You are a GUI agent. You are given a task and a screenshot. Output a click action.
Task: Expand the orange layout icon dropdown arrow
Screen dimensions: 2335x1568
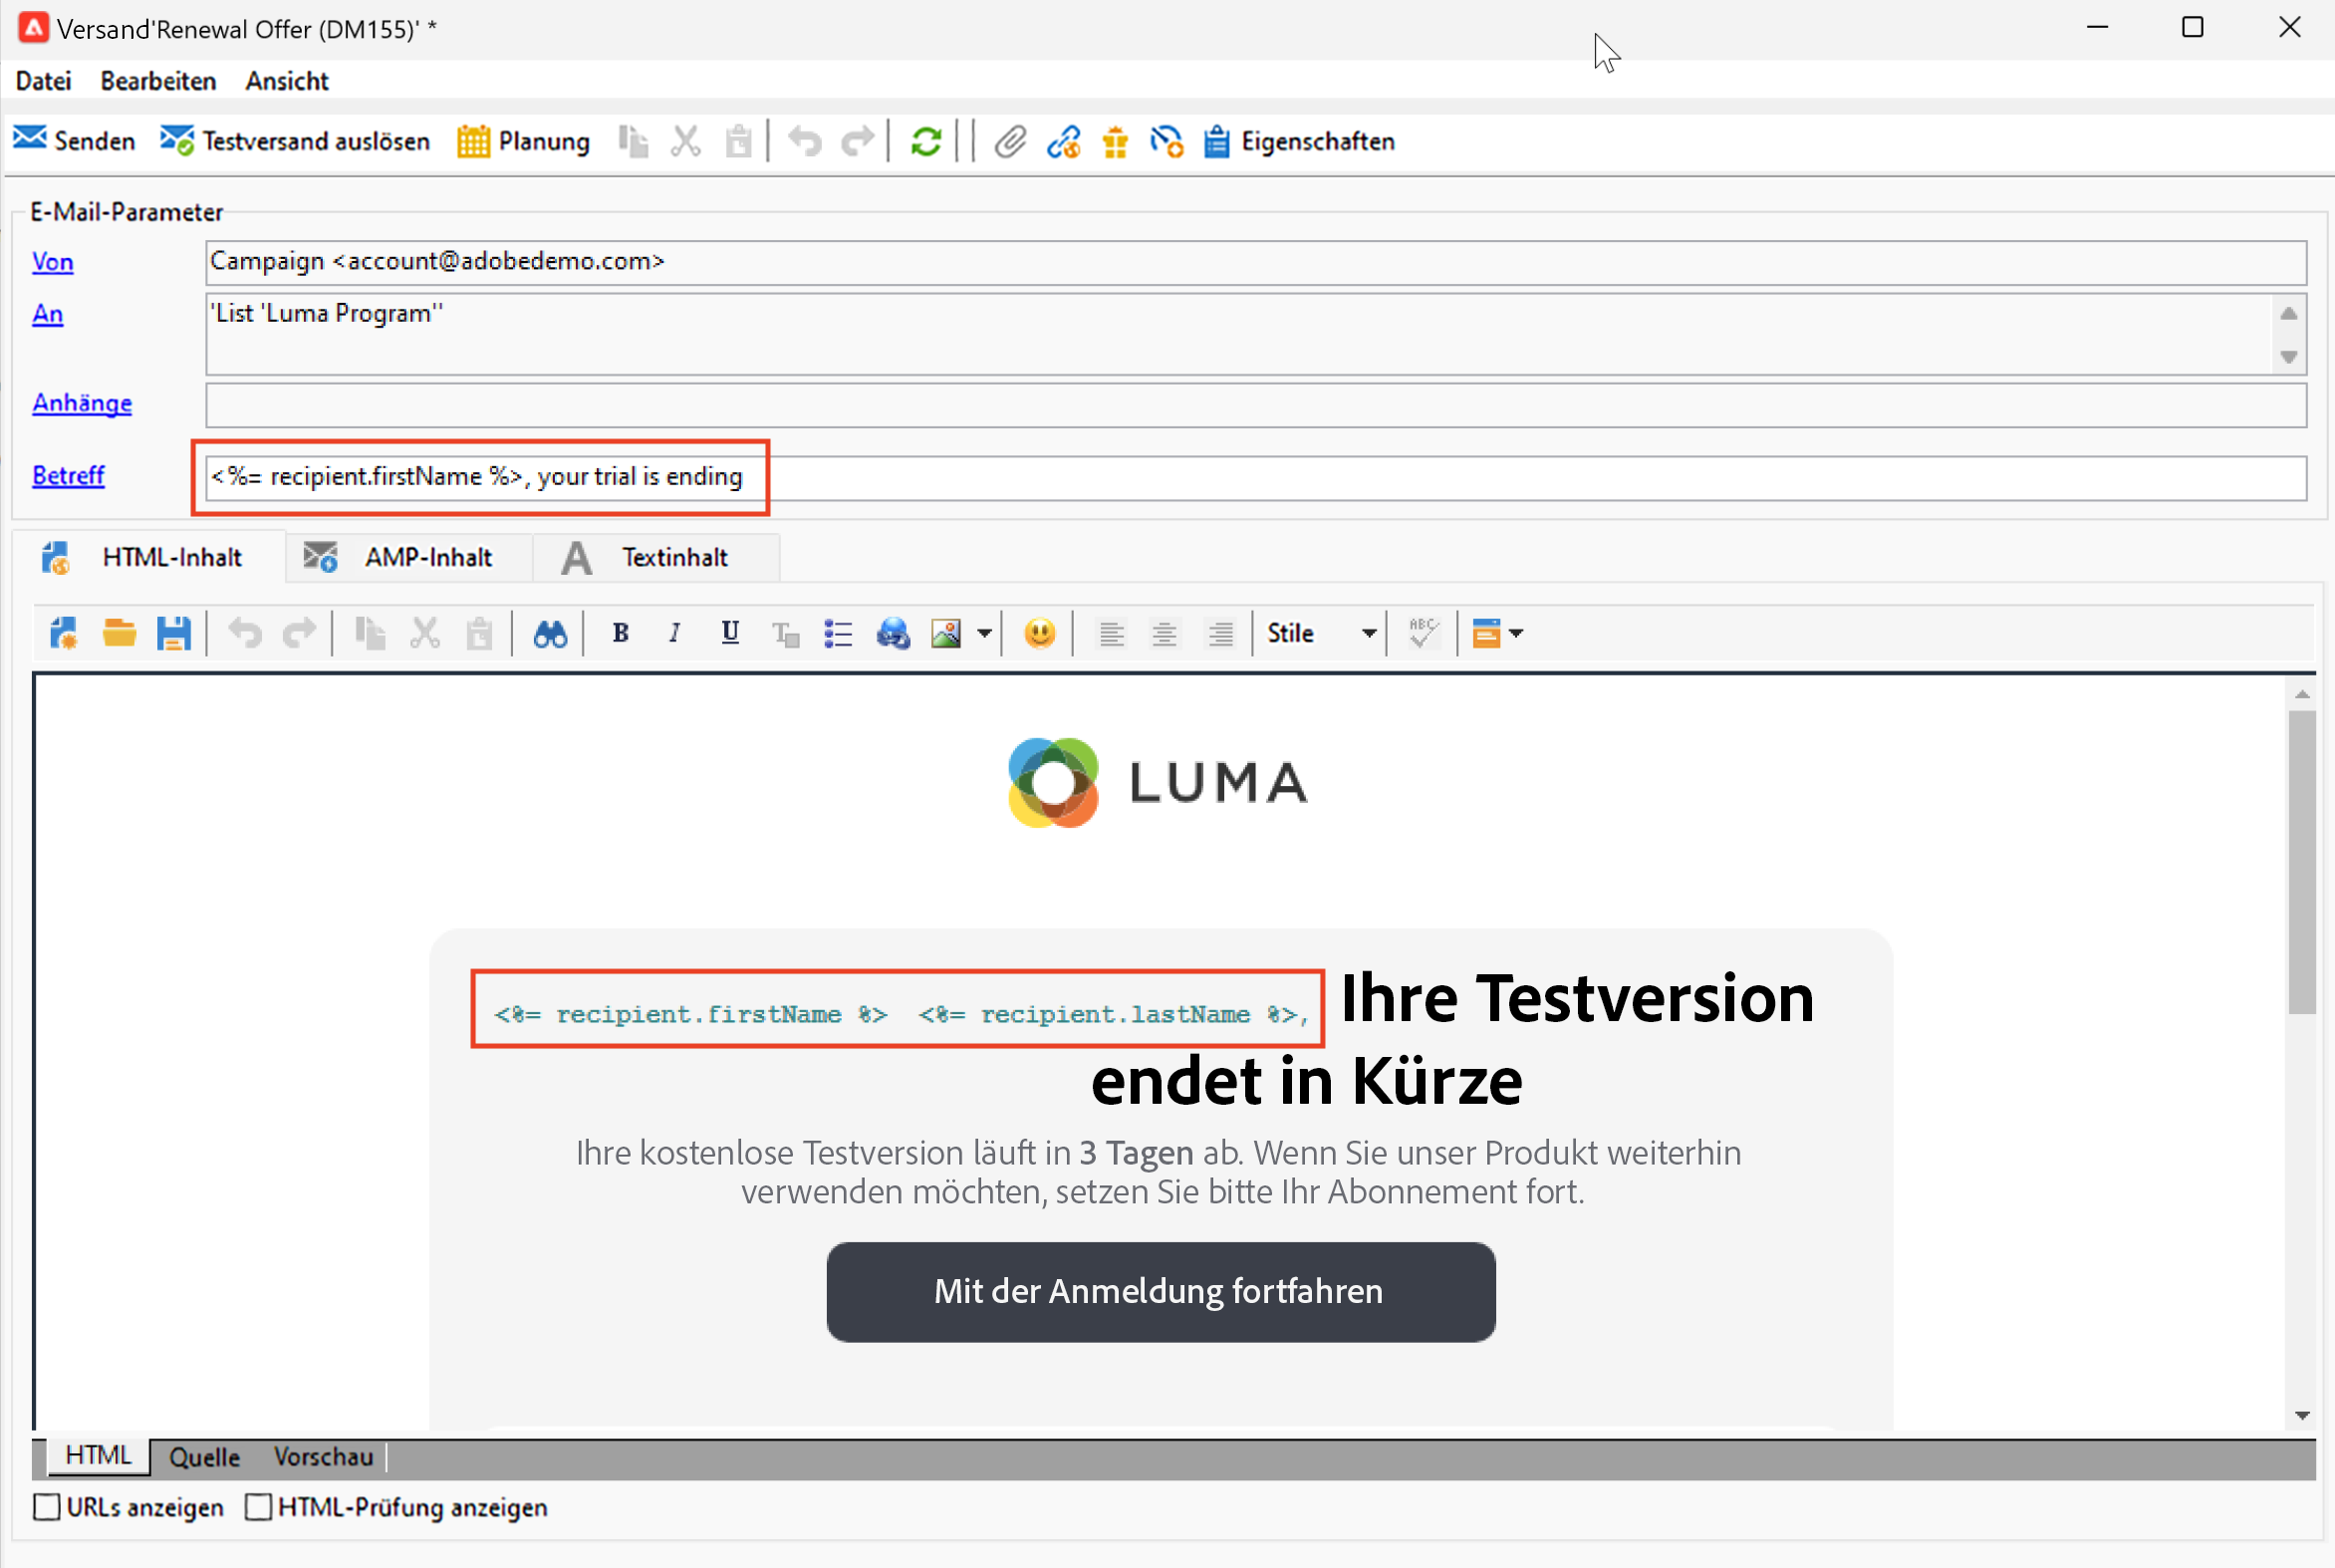pyautogui.click(x=1516, y=633)
